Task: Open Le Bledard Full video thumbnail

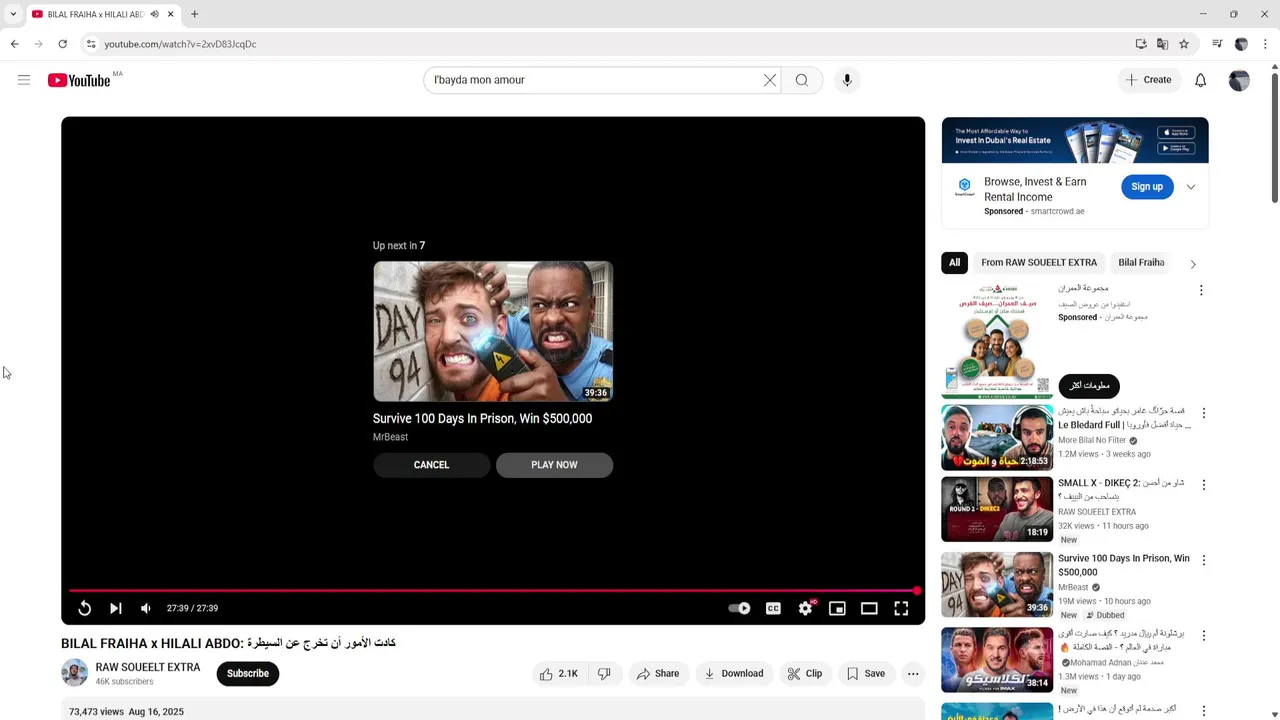Action: (x=997, y=437)
